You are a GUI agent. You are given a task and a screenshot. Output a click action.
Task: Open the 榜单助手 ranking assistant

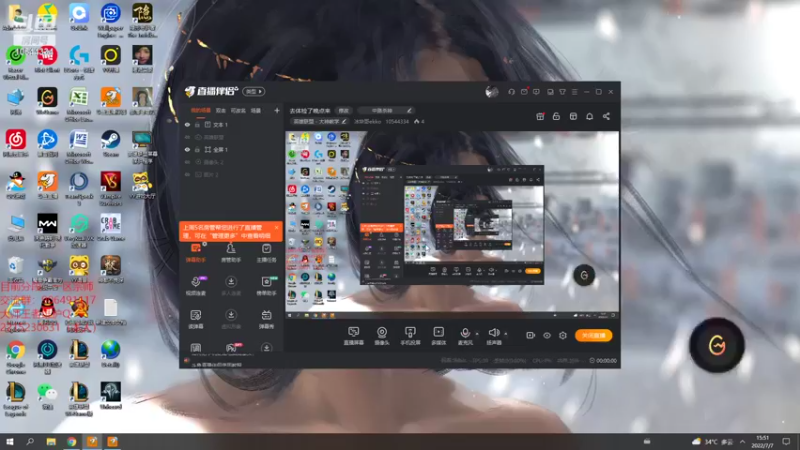266,286
